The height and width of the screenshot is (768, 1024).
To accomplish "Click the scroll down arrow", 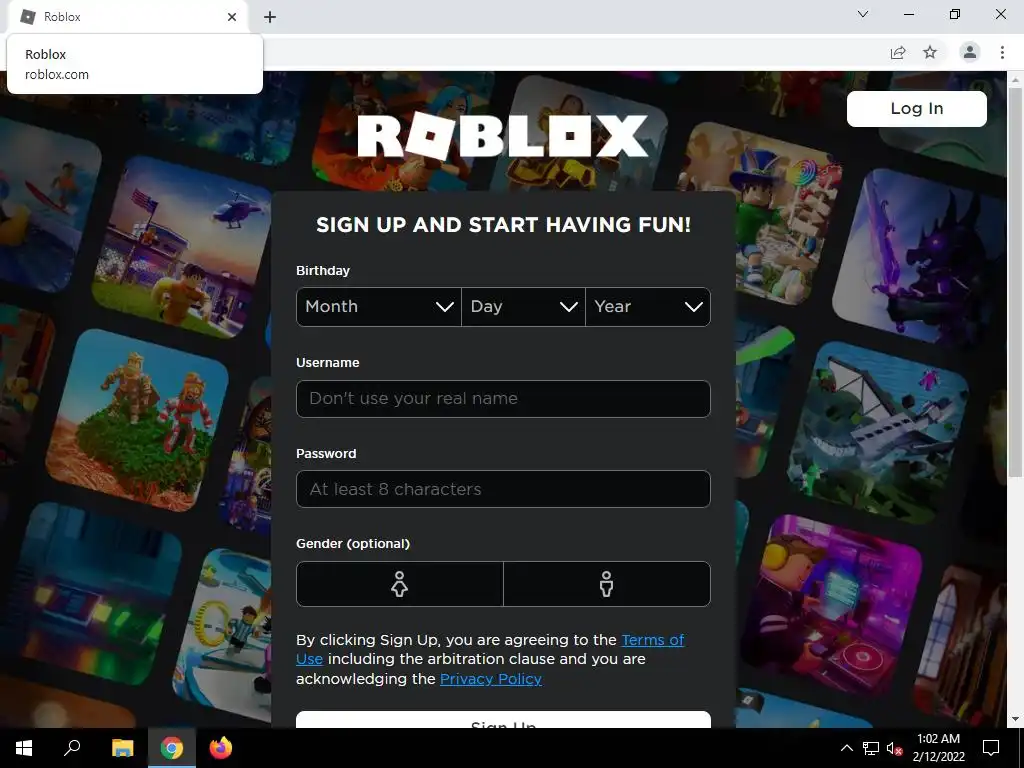I will [1015, 720].
